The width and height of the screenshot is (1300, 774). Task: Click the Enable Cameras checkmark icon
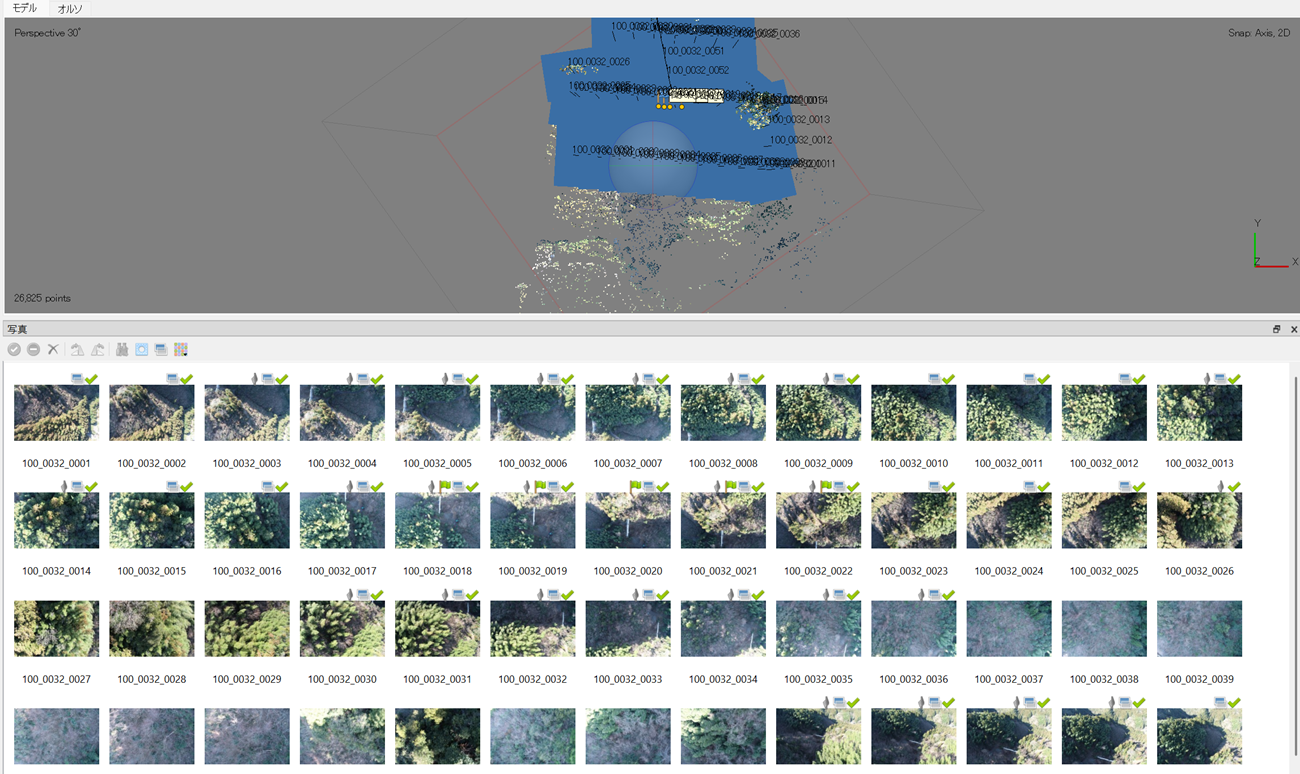(x=14, y=350)
